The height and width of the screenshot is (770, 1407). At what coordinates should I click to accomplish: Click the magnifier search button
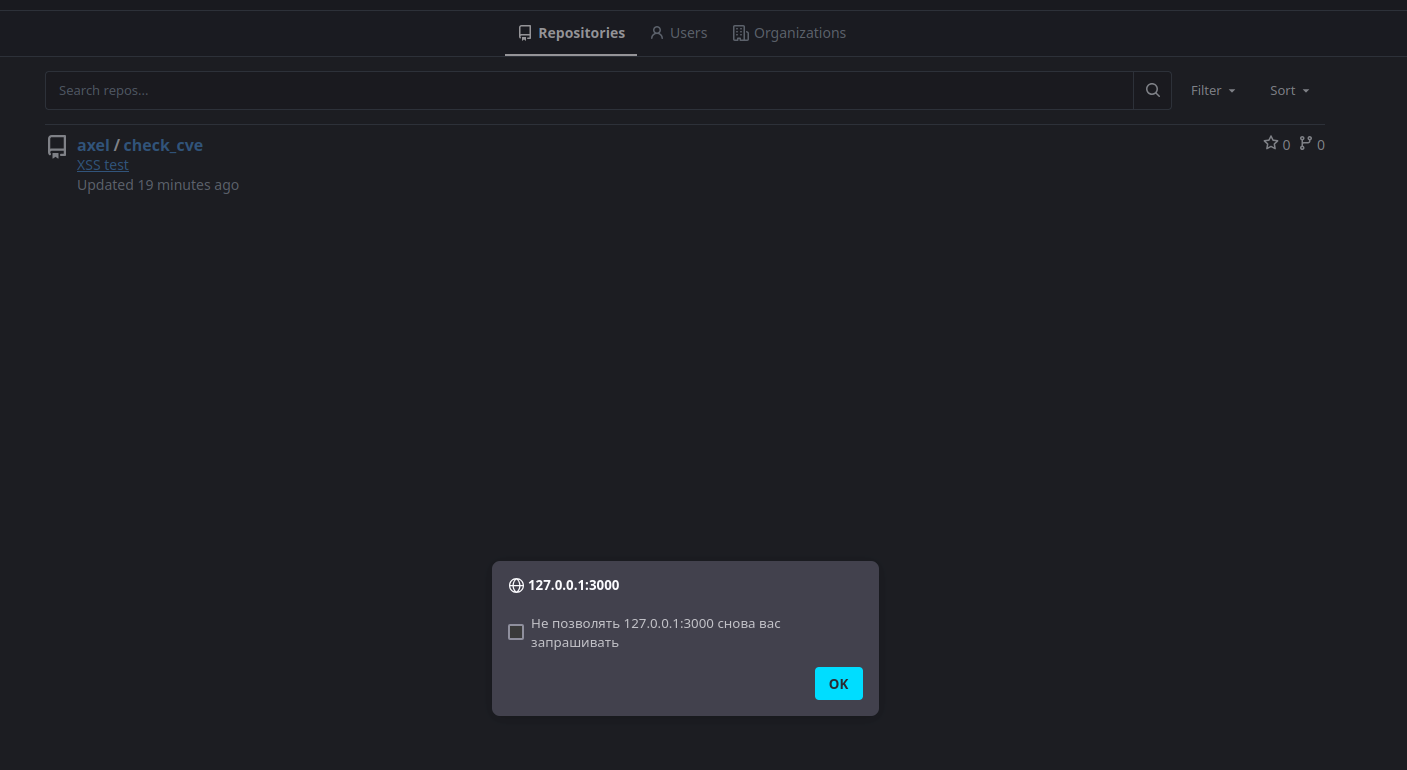pyautogui.click(x=1152, y=90)
